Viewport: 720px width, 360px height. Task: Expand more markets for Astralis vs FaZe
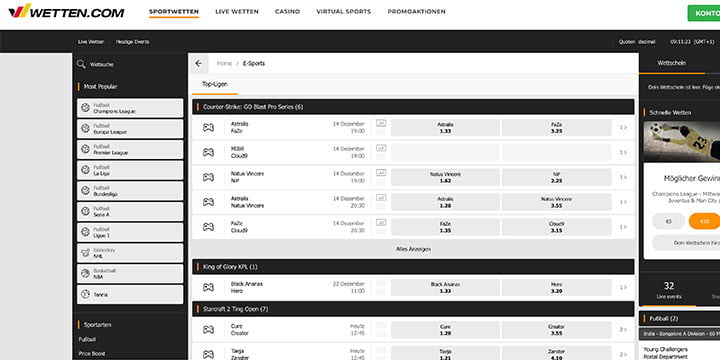coord(623,128)
